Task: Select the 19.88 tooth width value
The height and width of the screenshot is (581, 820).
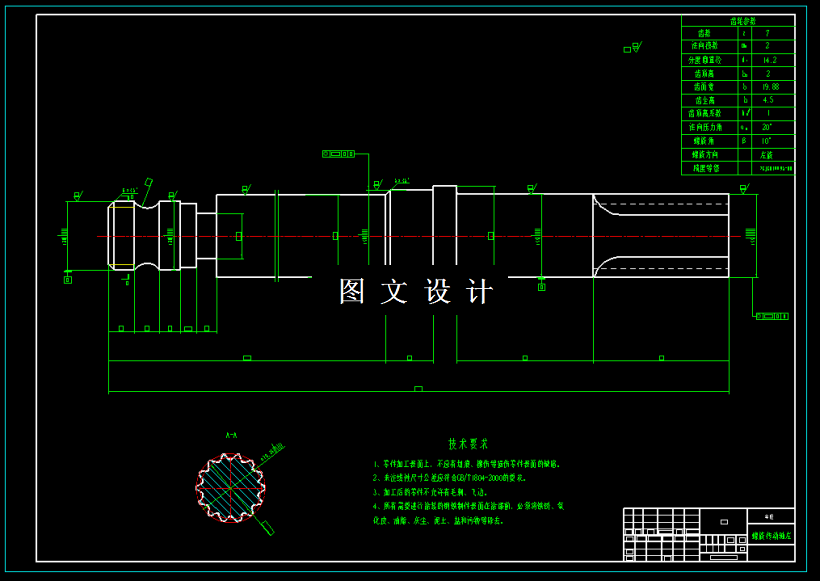Action: [x=770, y=87]
